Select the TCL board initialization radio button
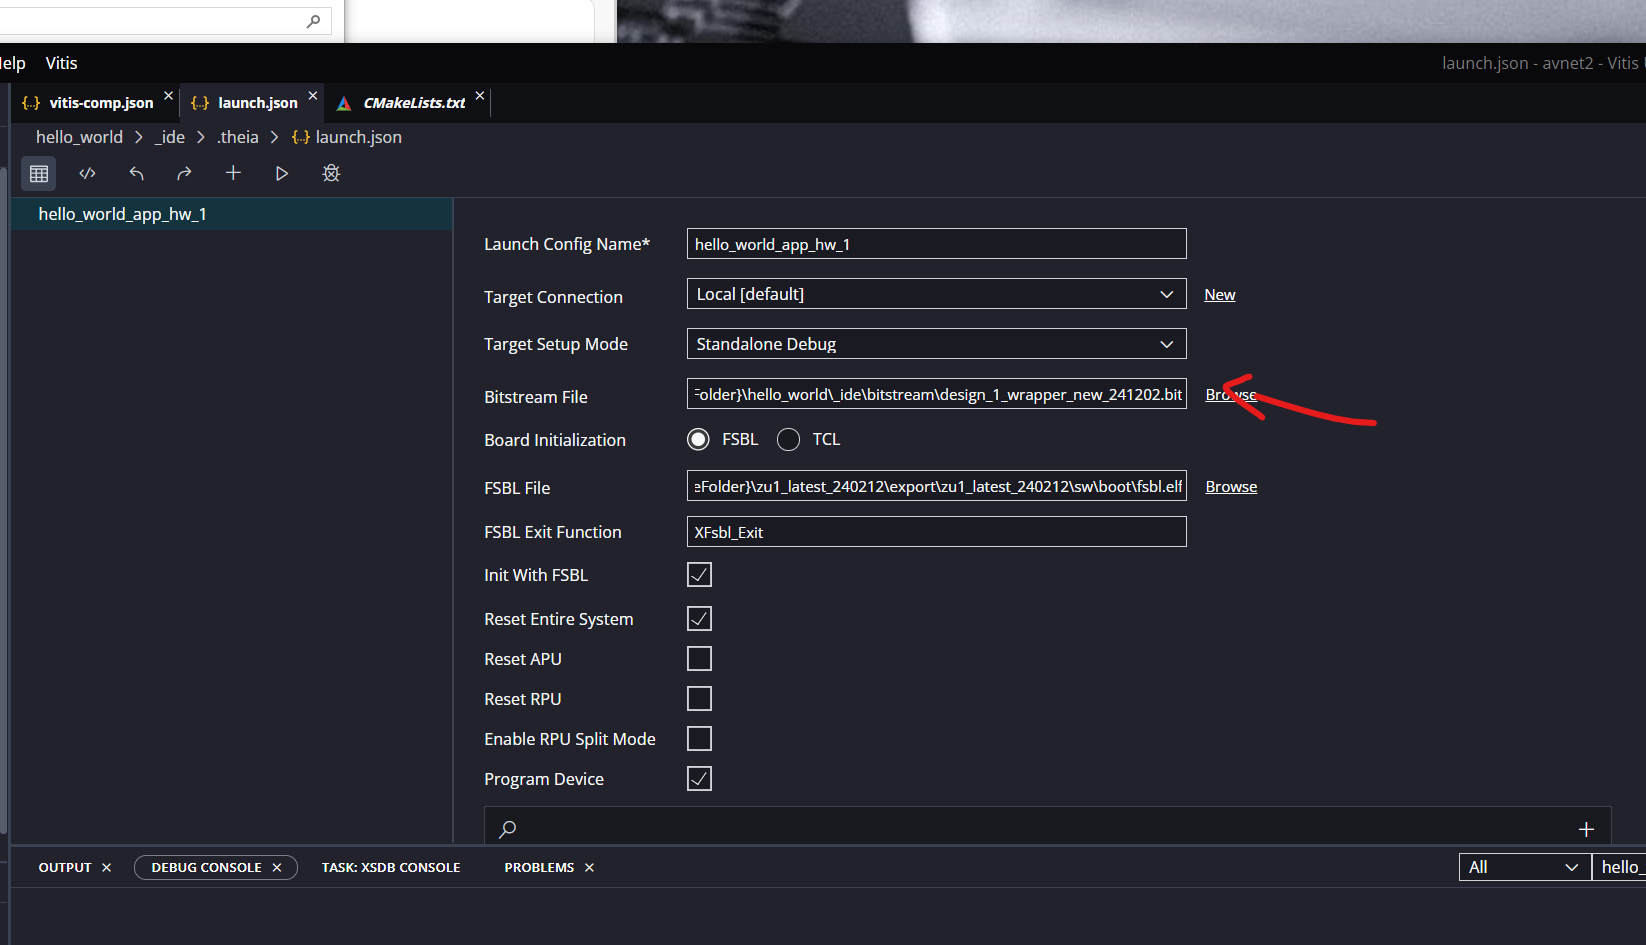 click(x=789, y=440)
